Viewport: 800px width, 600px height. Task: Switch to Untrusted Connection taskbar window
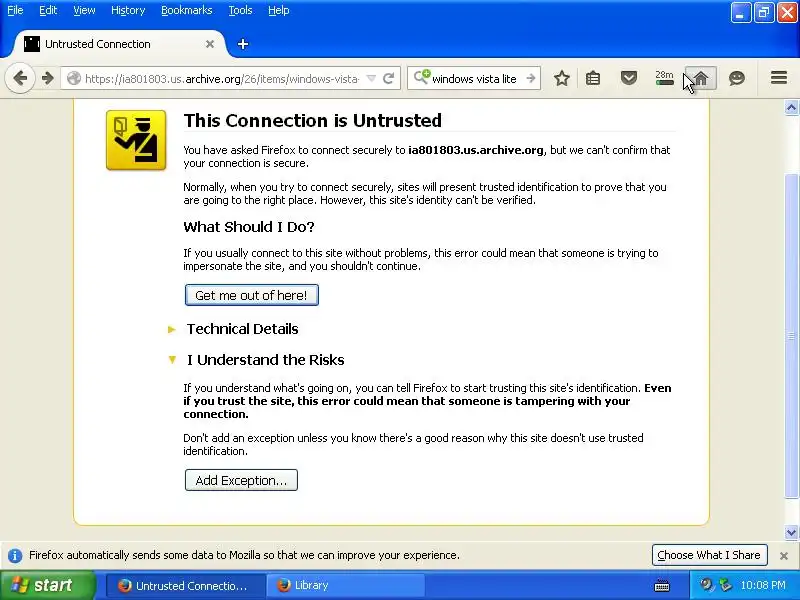click(186, 586)
